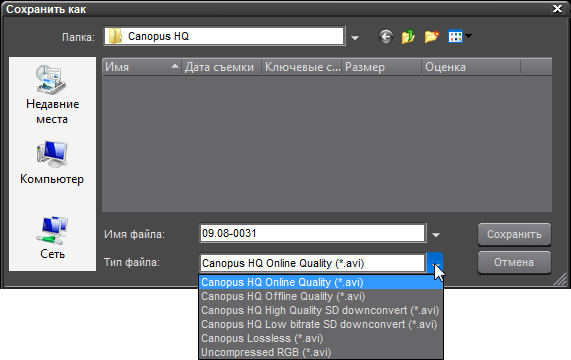This screenshot has height=360, width=571.
Task: Go back to the previous folder
Action: point(386,37)
